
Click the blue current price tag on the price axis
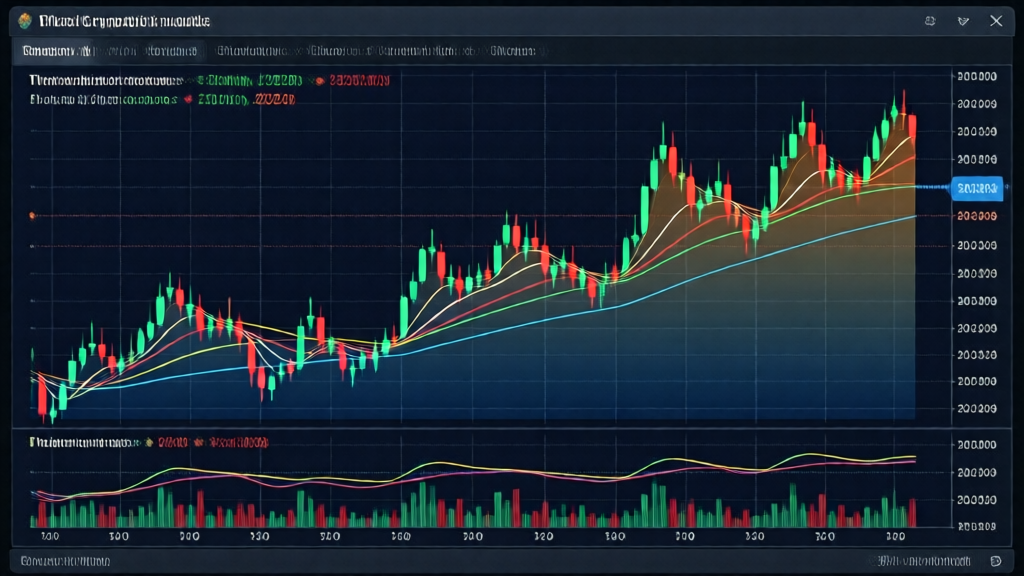[x=976, y=187]
